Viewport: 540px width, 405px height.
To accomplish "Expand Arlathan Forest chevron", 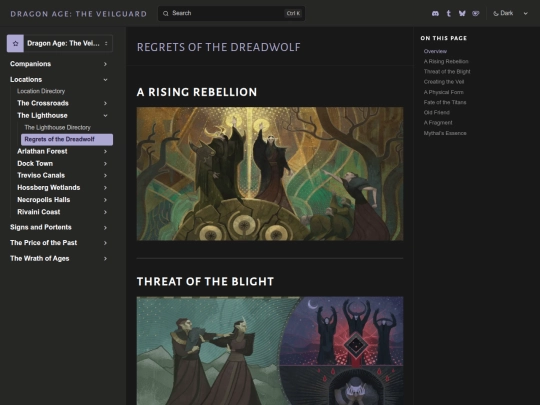I will click(x=105, y=152).
